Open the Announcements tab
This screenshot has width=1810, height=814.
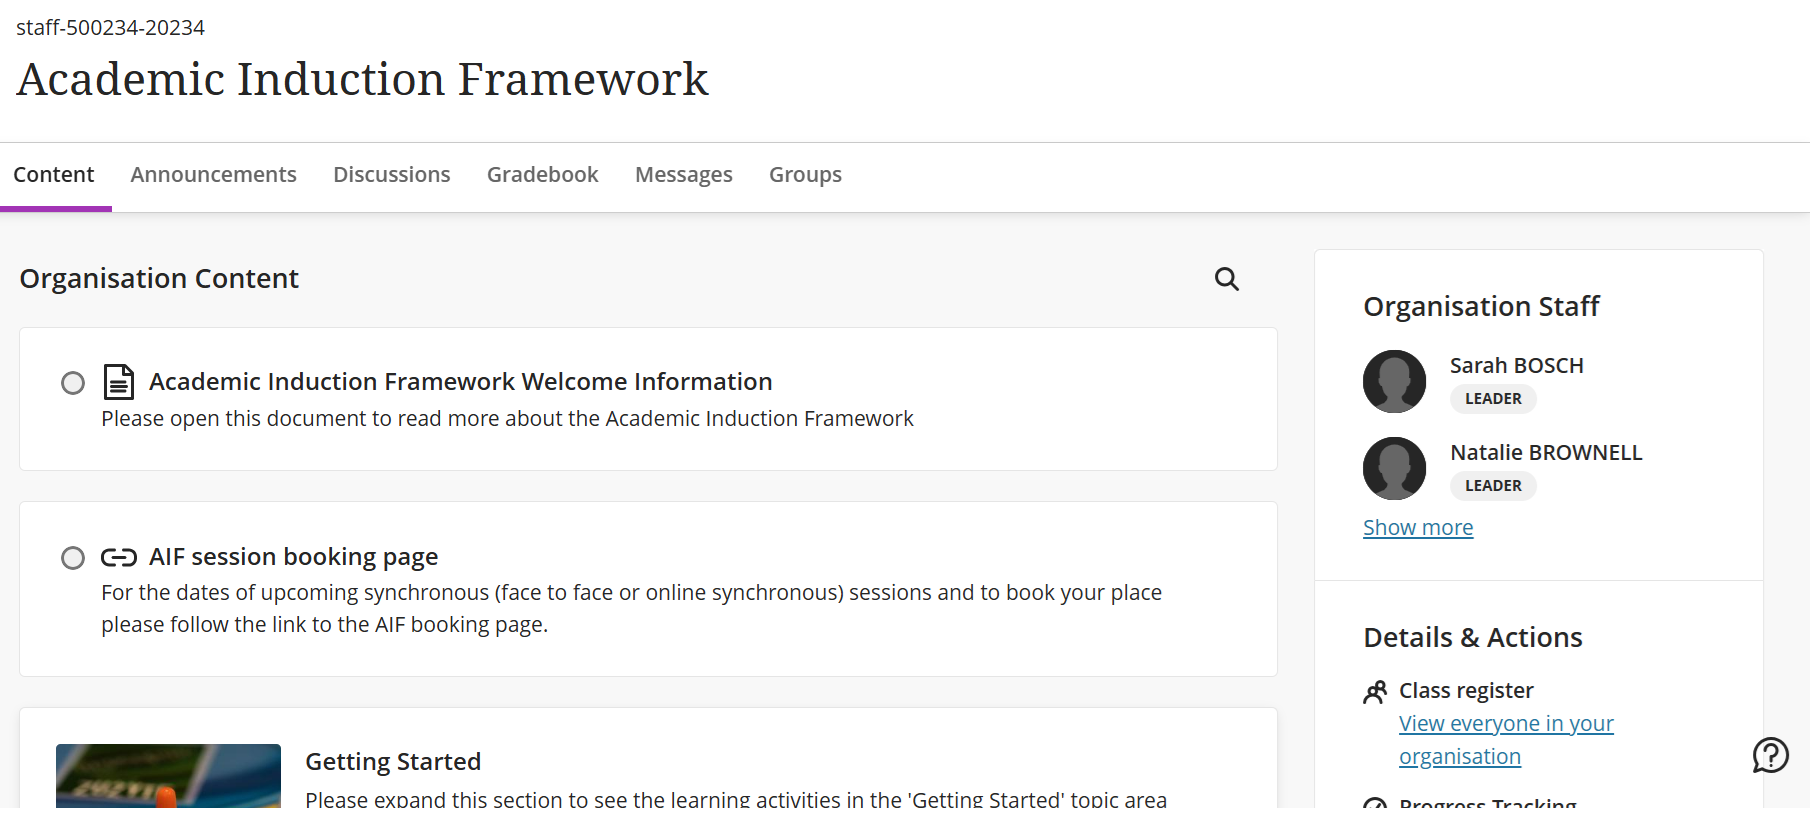click(x=213, y=175)
